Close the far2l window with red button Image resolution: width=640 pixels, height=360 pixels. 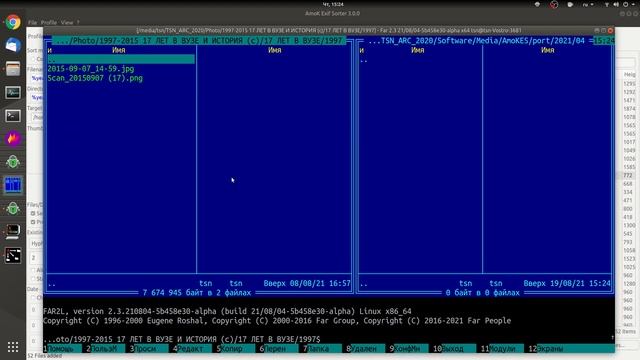[x=610, y=30]
